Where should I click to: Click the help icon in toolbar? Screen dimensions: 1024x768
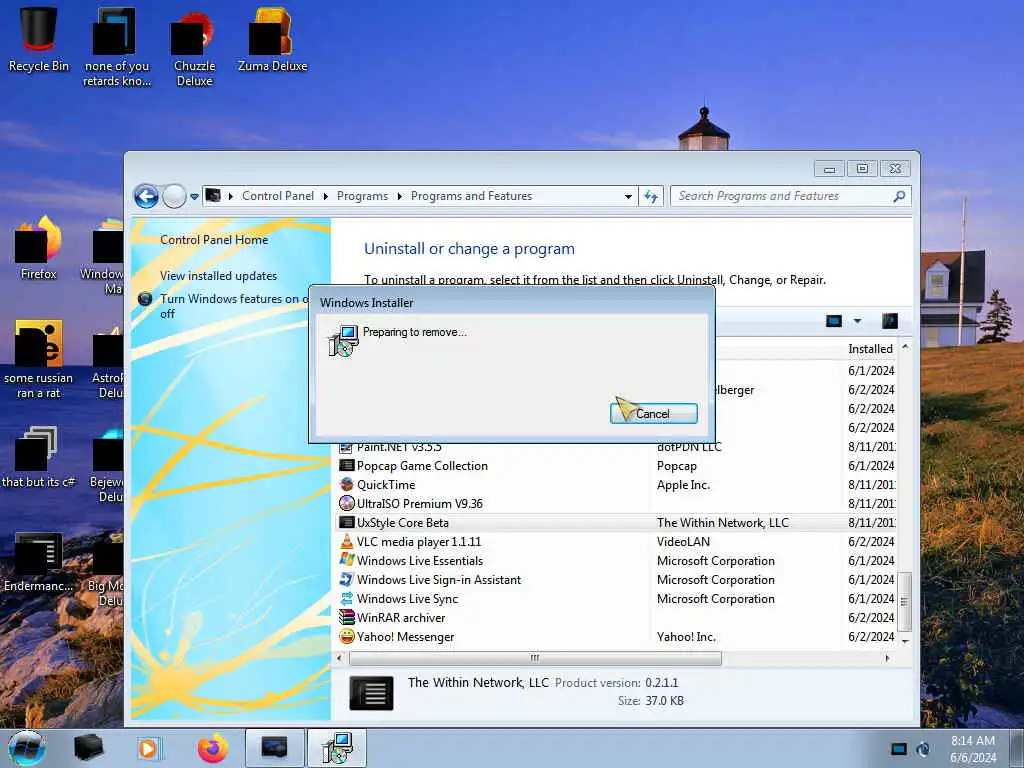click(889, 321)
